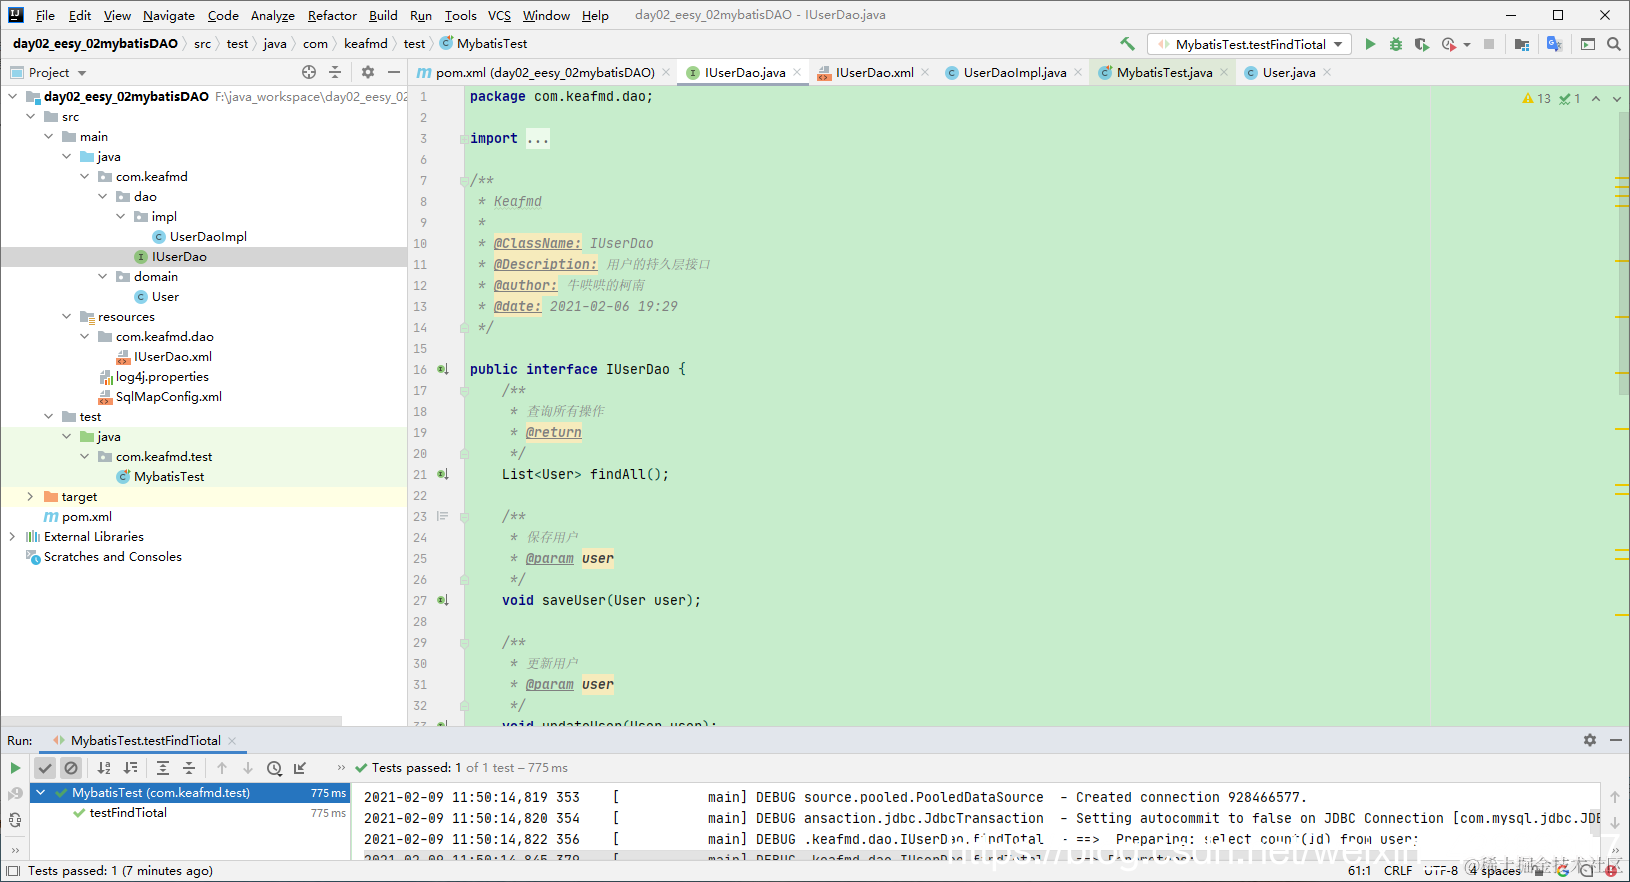1630x882 pixels.
Task: Open the profiler dropdown arrow
Action: coord(1467,44)
